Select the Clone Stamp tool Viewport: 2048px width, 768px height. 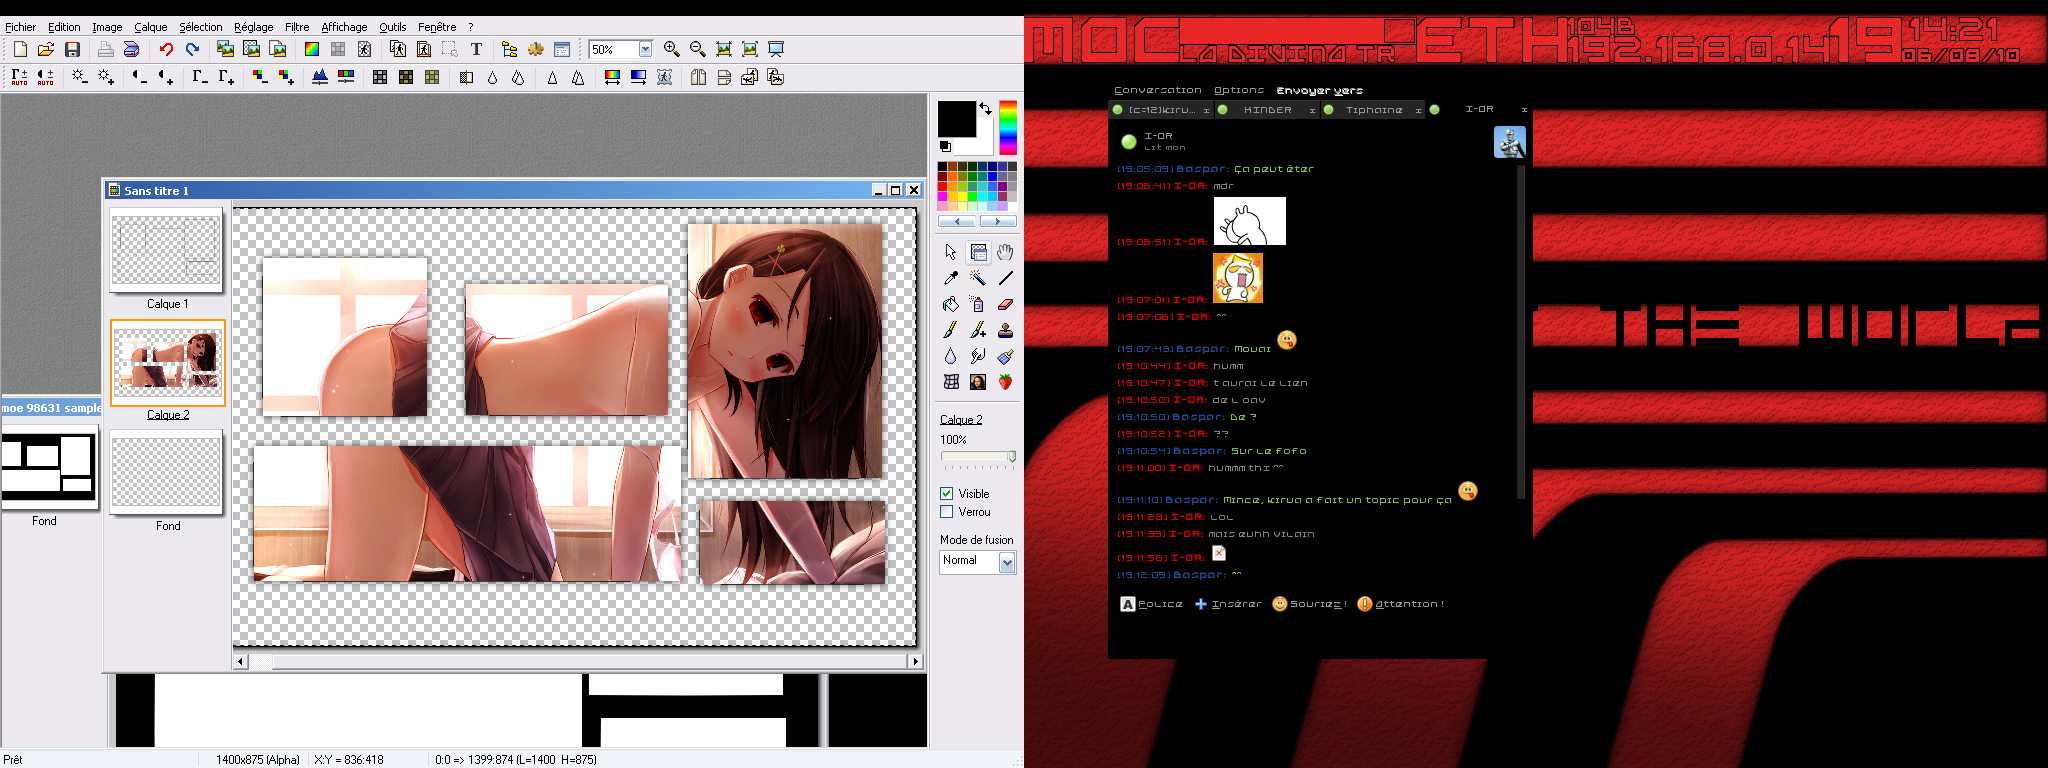[1005, 330]
